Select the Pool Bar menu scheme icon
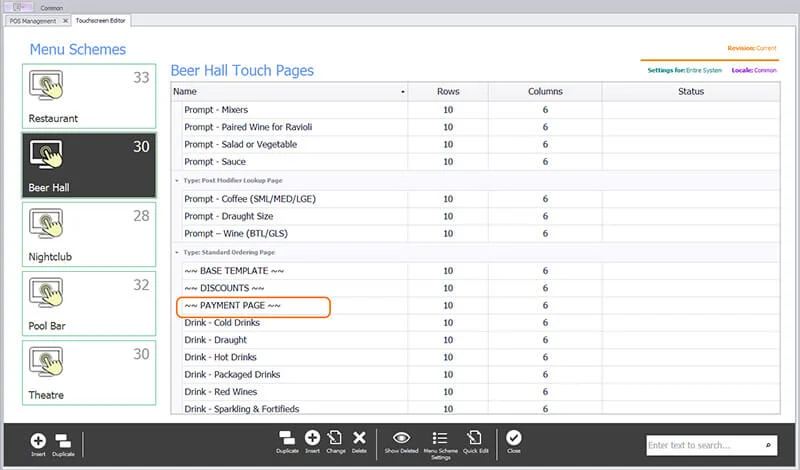Image resolution: width=800 pixels, height=470 pixels. click(46, 292)
